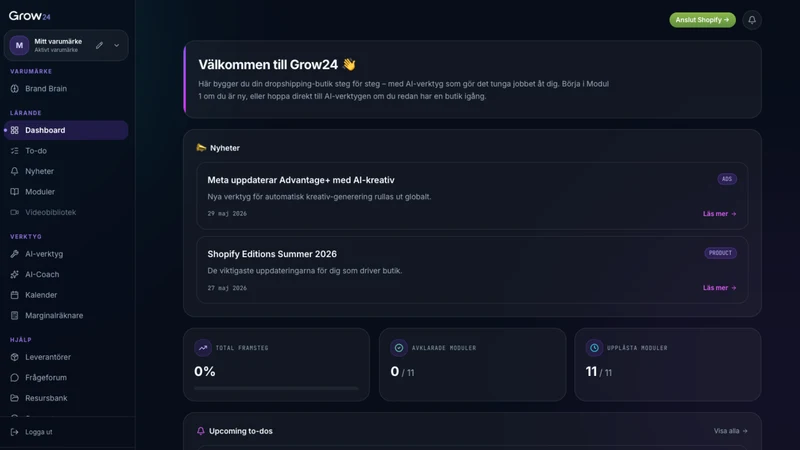800x450 pixels.
Task: Read more about Meta Advantage+ news
Action: click(x=719, y=214)
